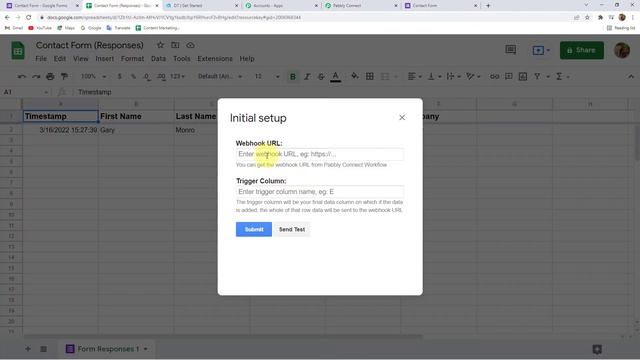The width and height of the screenshot is (640, 360).
Task: Close the Initial setup dialog
Action: coord(402,118)
